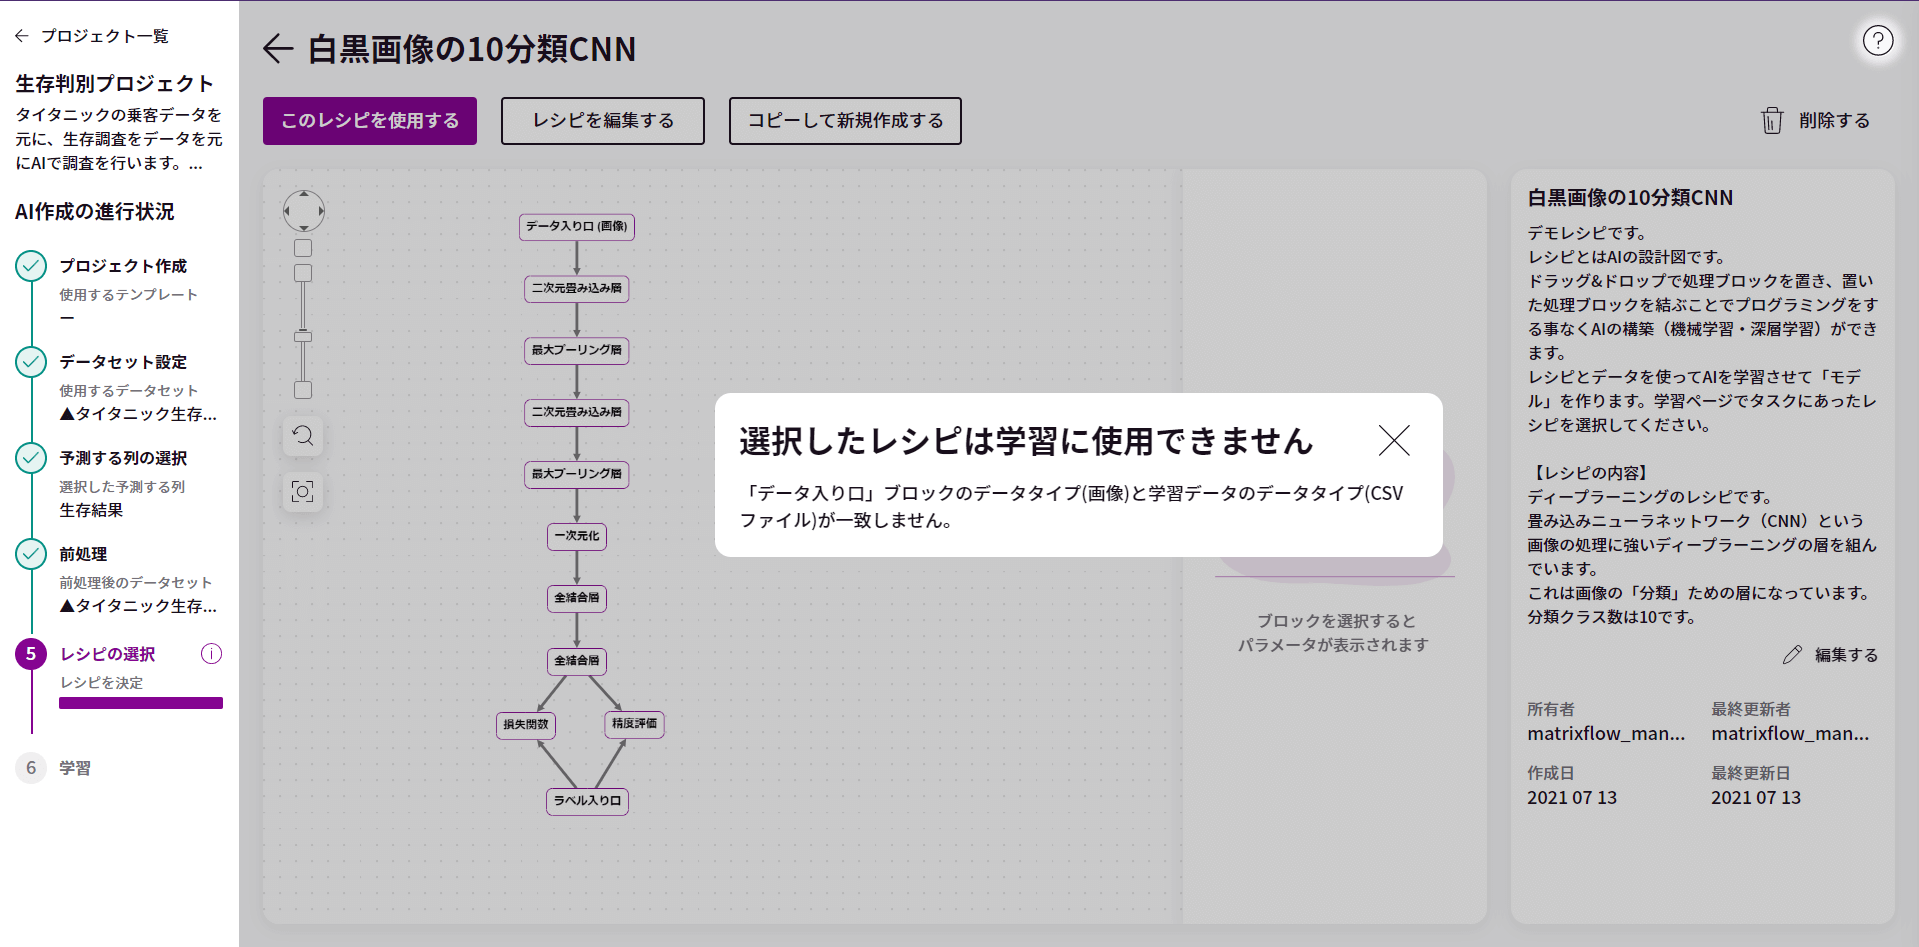Select the second 最大プーリング層 block
This screenshot has width=1919, height=947.
pos(577,475)
